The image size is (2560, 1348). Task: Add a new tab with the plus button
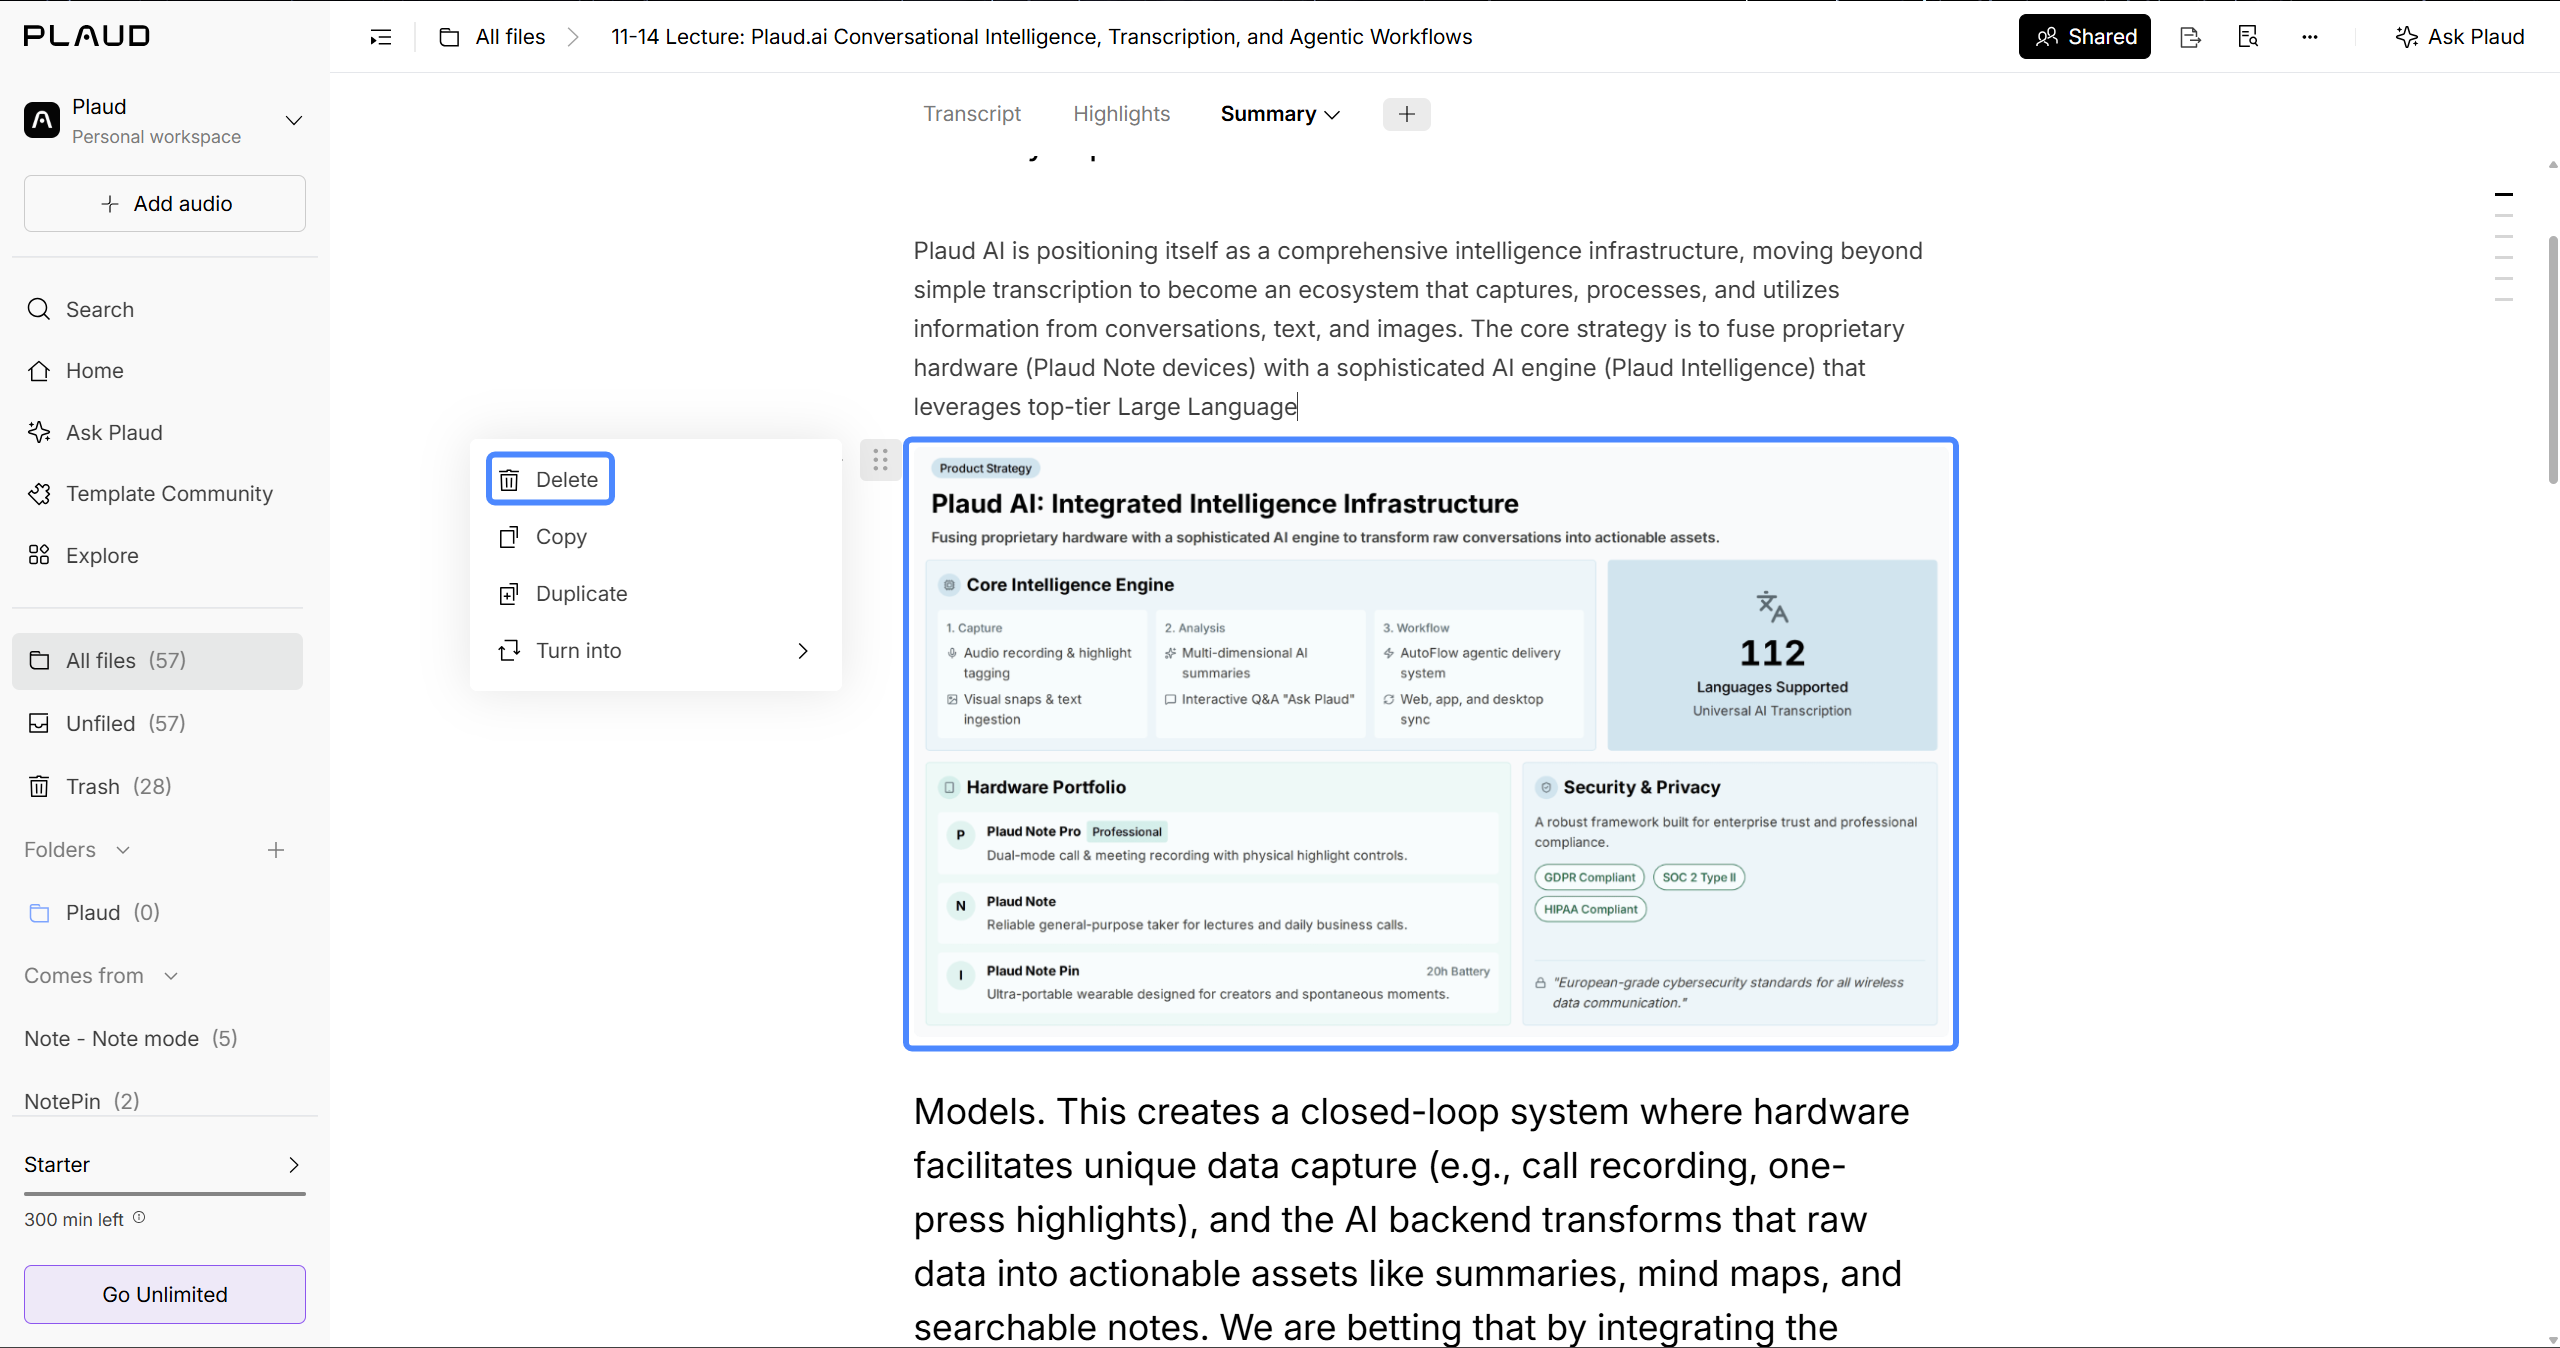[1407, 114]
